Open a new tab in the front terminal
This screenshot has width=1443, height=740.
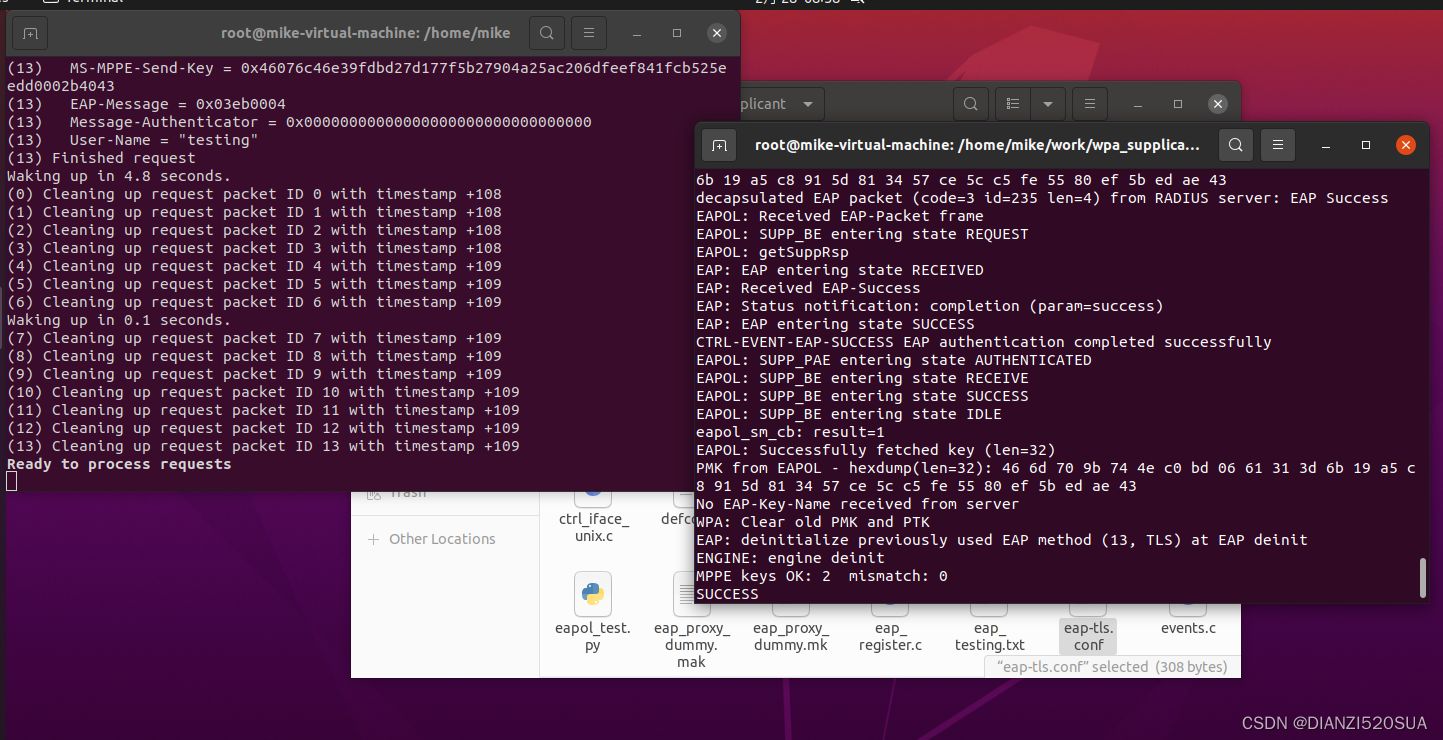pos(719,145)
